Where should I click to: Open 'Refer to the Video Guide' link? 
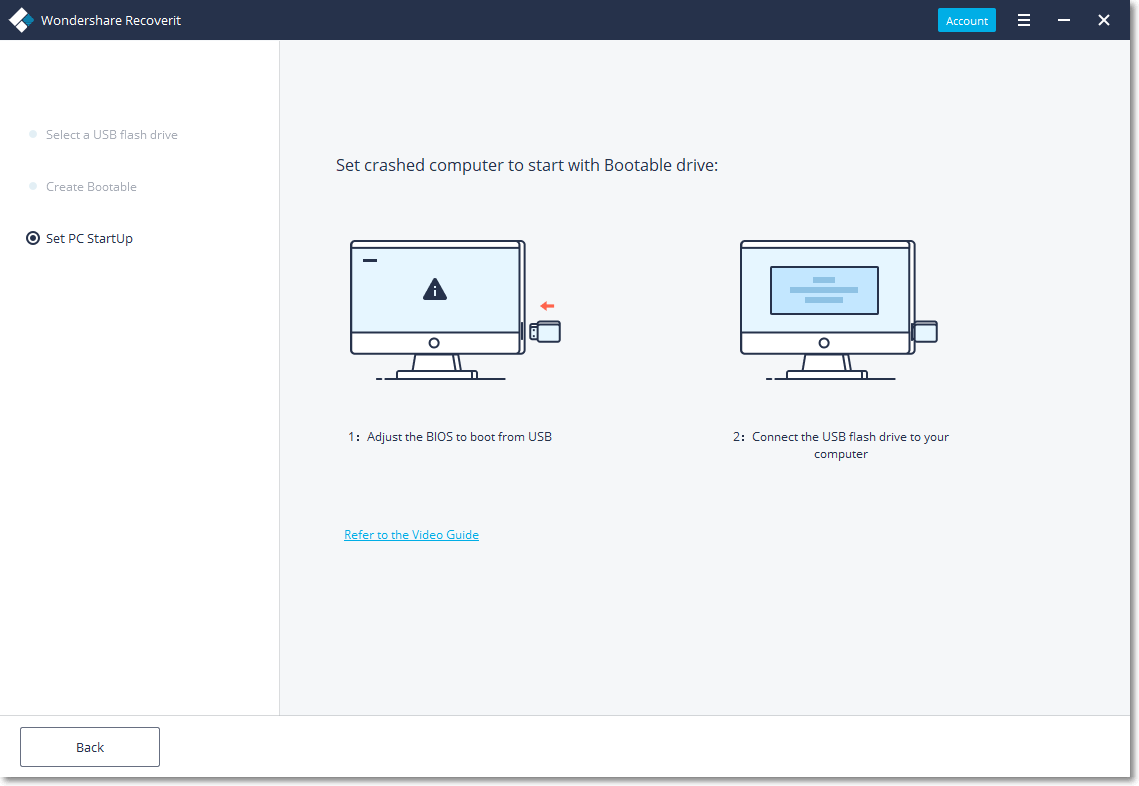(x=411, y=535)
